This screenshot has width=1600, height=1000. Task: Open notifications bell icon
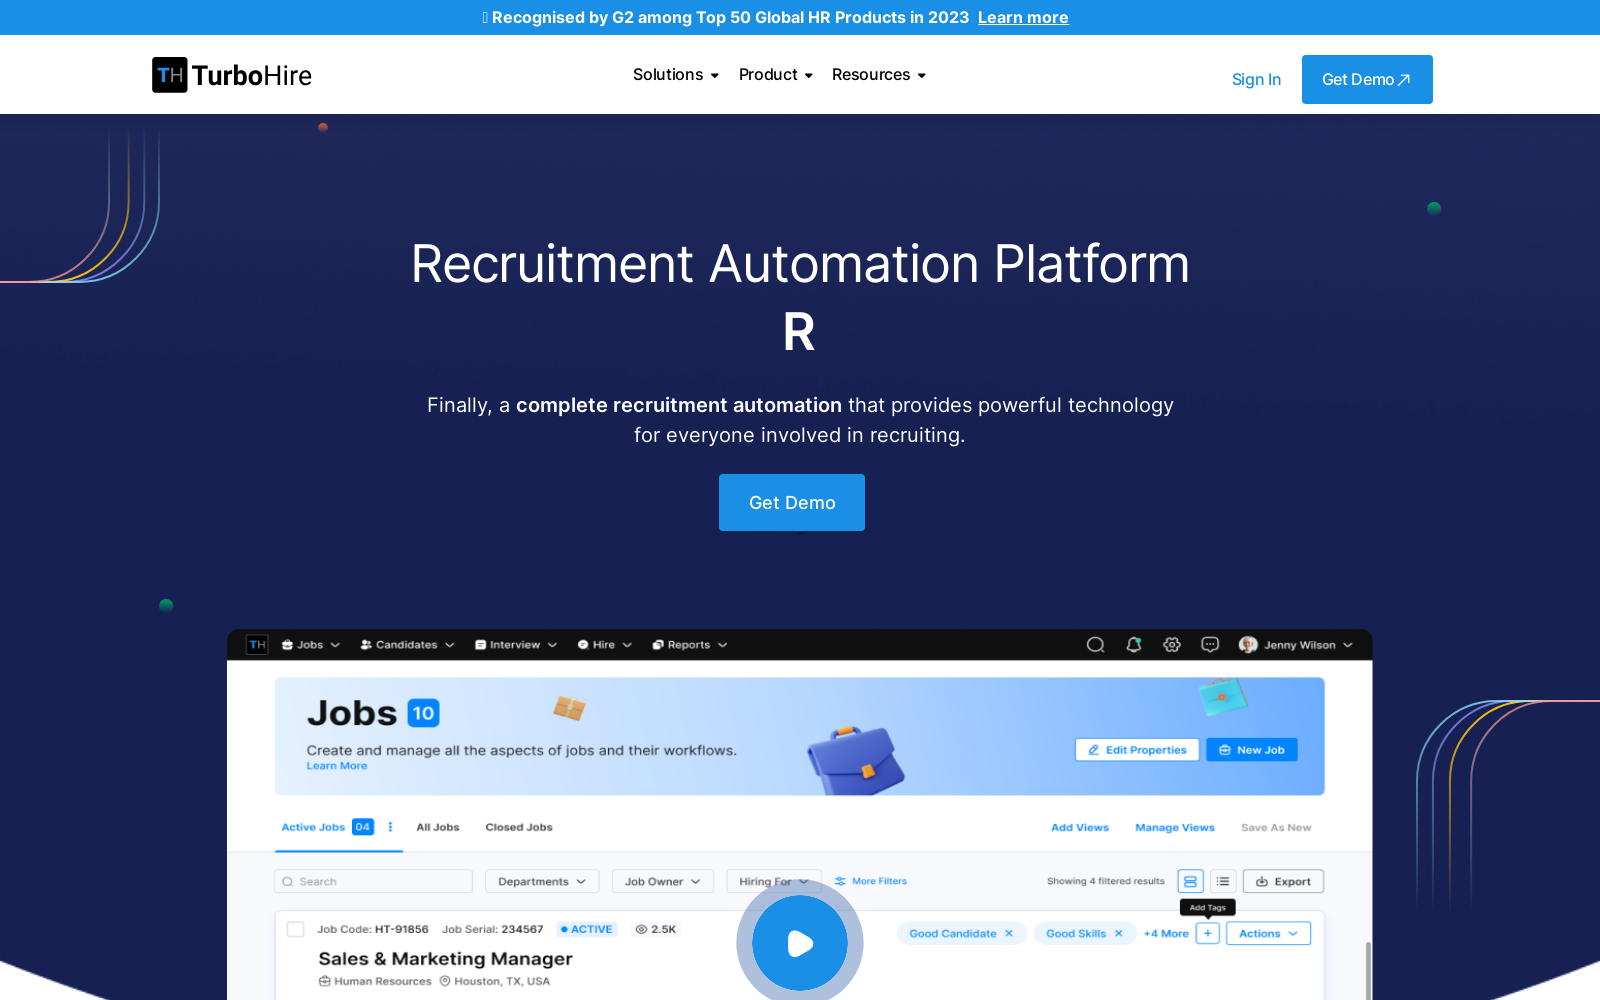pos(1134,645)
